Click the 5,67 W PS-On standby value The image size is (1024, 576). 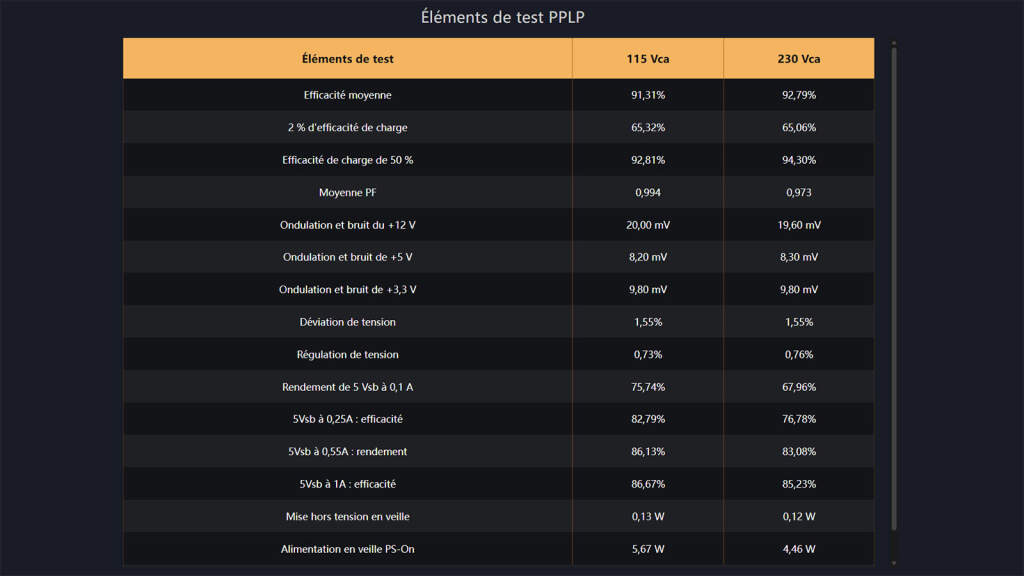(648, 549)
